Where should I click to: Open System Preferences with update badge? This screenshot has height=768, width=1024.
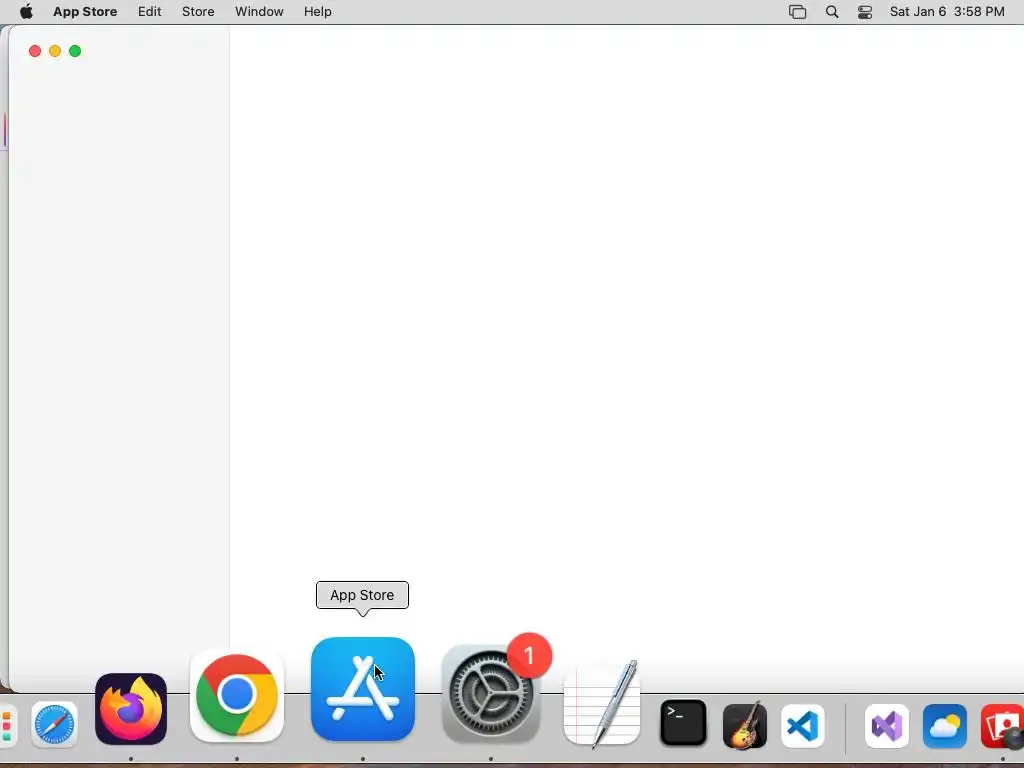pyautogui.click(x=491, y=693)
